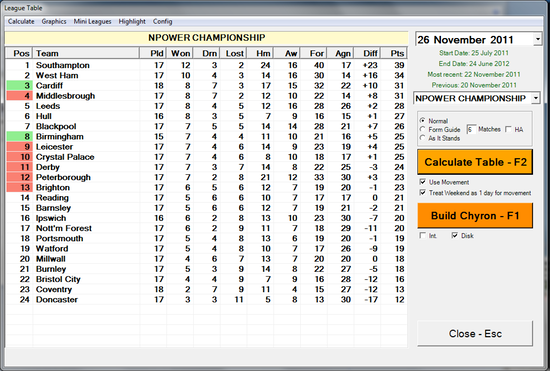Screen dimensions: 550x371
Task: Click the Build Chyron - F1 button
Action: click(x=475, y=216)
